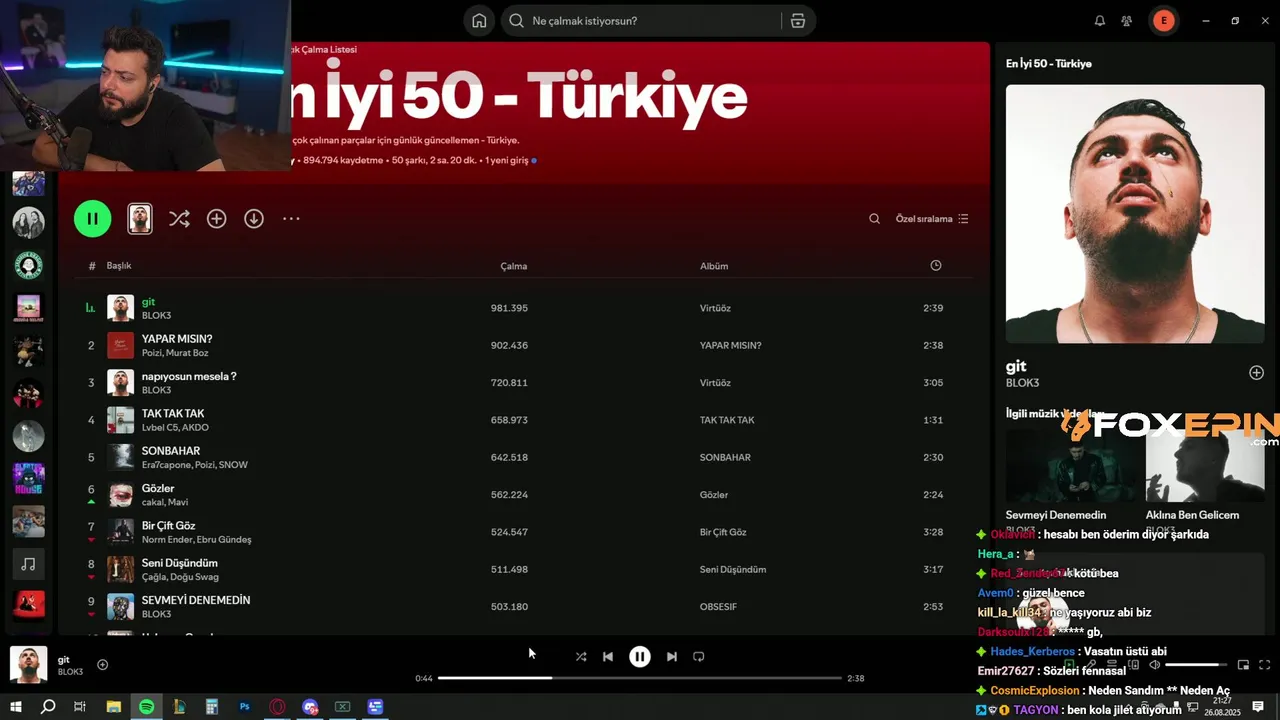1280x720 pixels.
Task: Open album 'Bir Çift Göz' in album column
Action: (723, 532)
